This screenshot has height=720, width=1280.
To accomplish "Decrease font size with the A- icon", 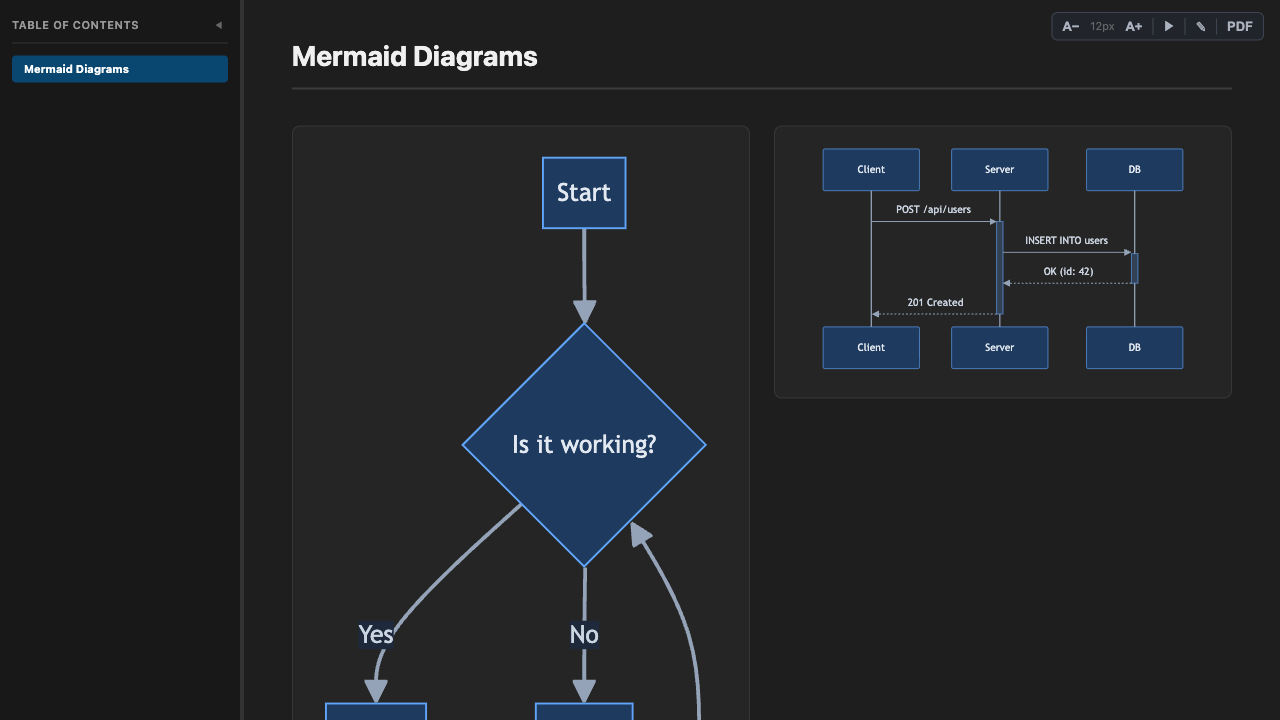I will point(1070,26).
